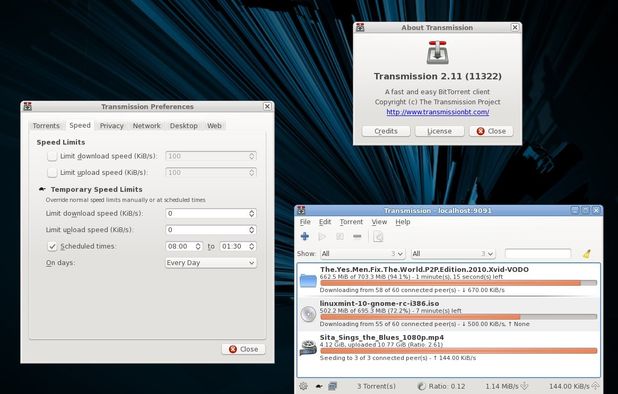618x394 pixels.
Task: Click the 01:30 end time stepper
Action: click(x=251, y=246)
